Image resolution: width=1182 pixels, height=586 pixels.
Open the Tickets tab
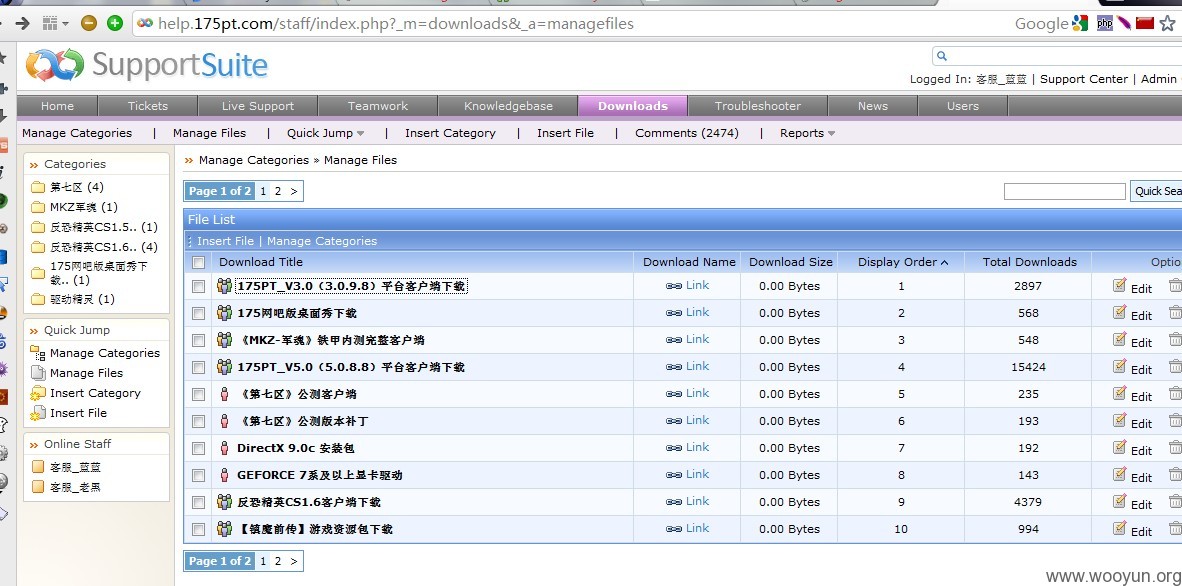(x=148, y=106)
